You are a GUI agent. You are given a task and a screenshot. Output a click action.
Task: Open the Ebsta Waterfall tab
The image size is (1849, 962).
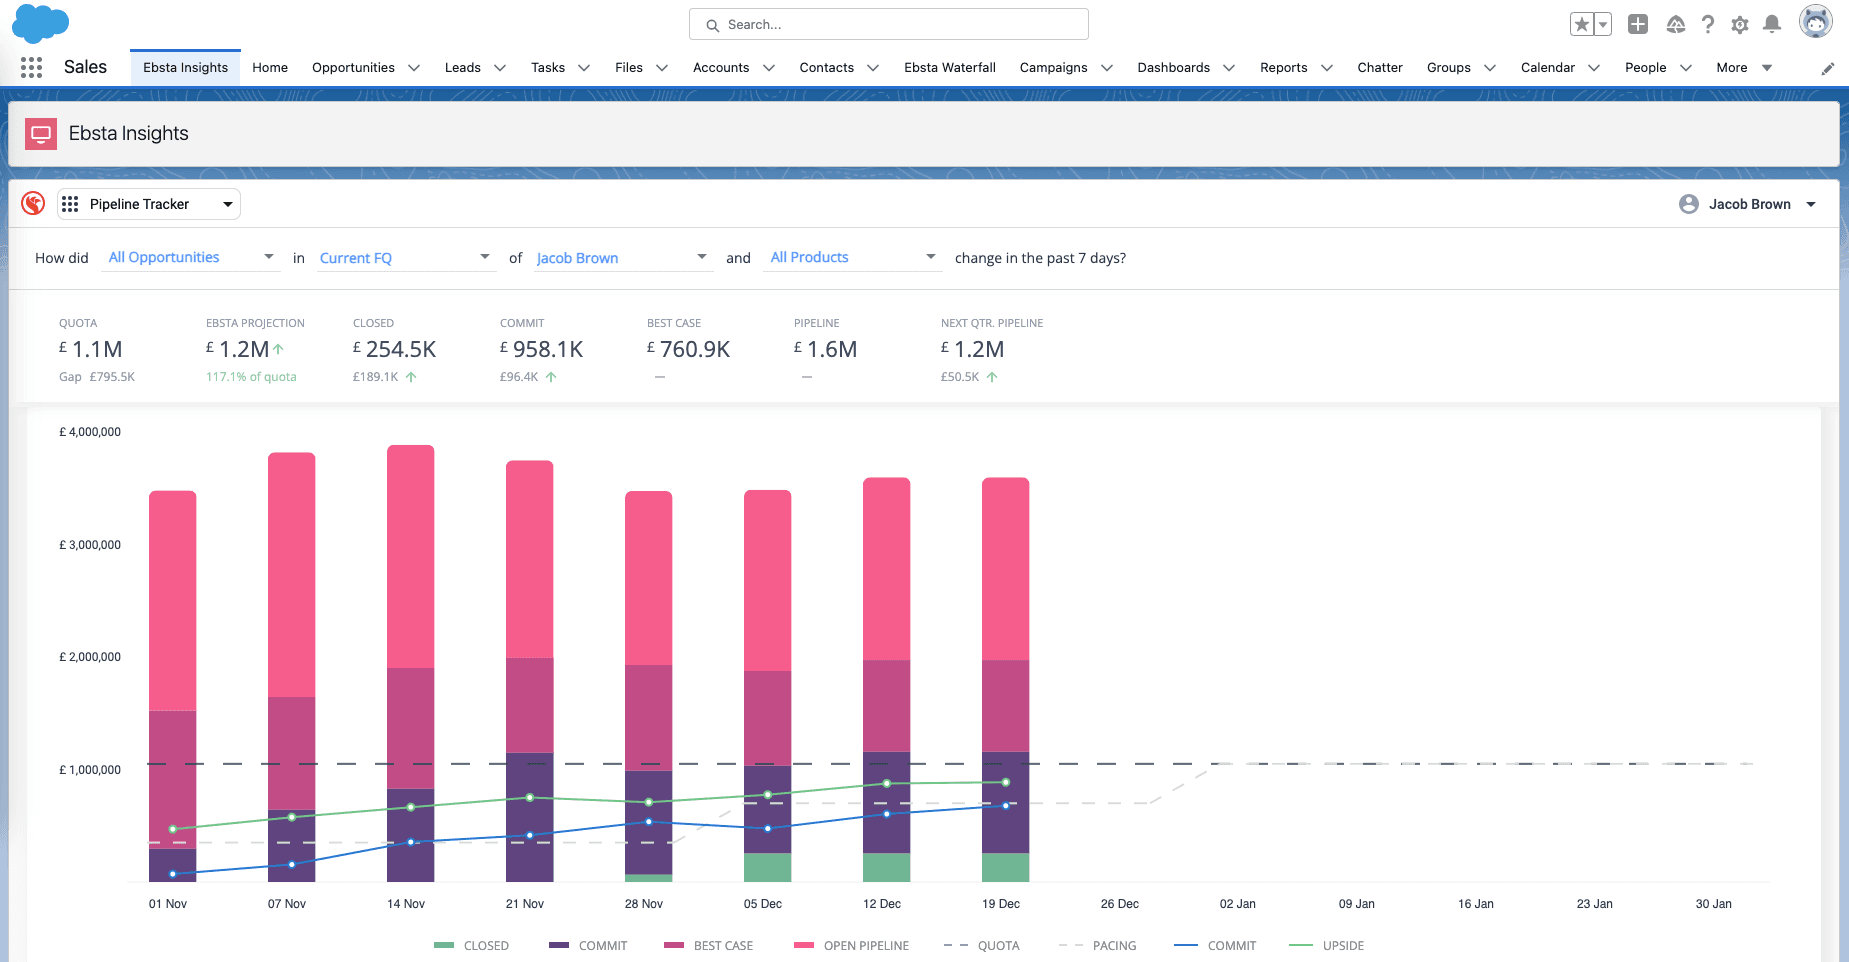[950, 68]
